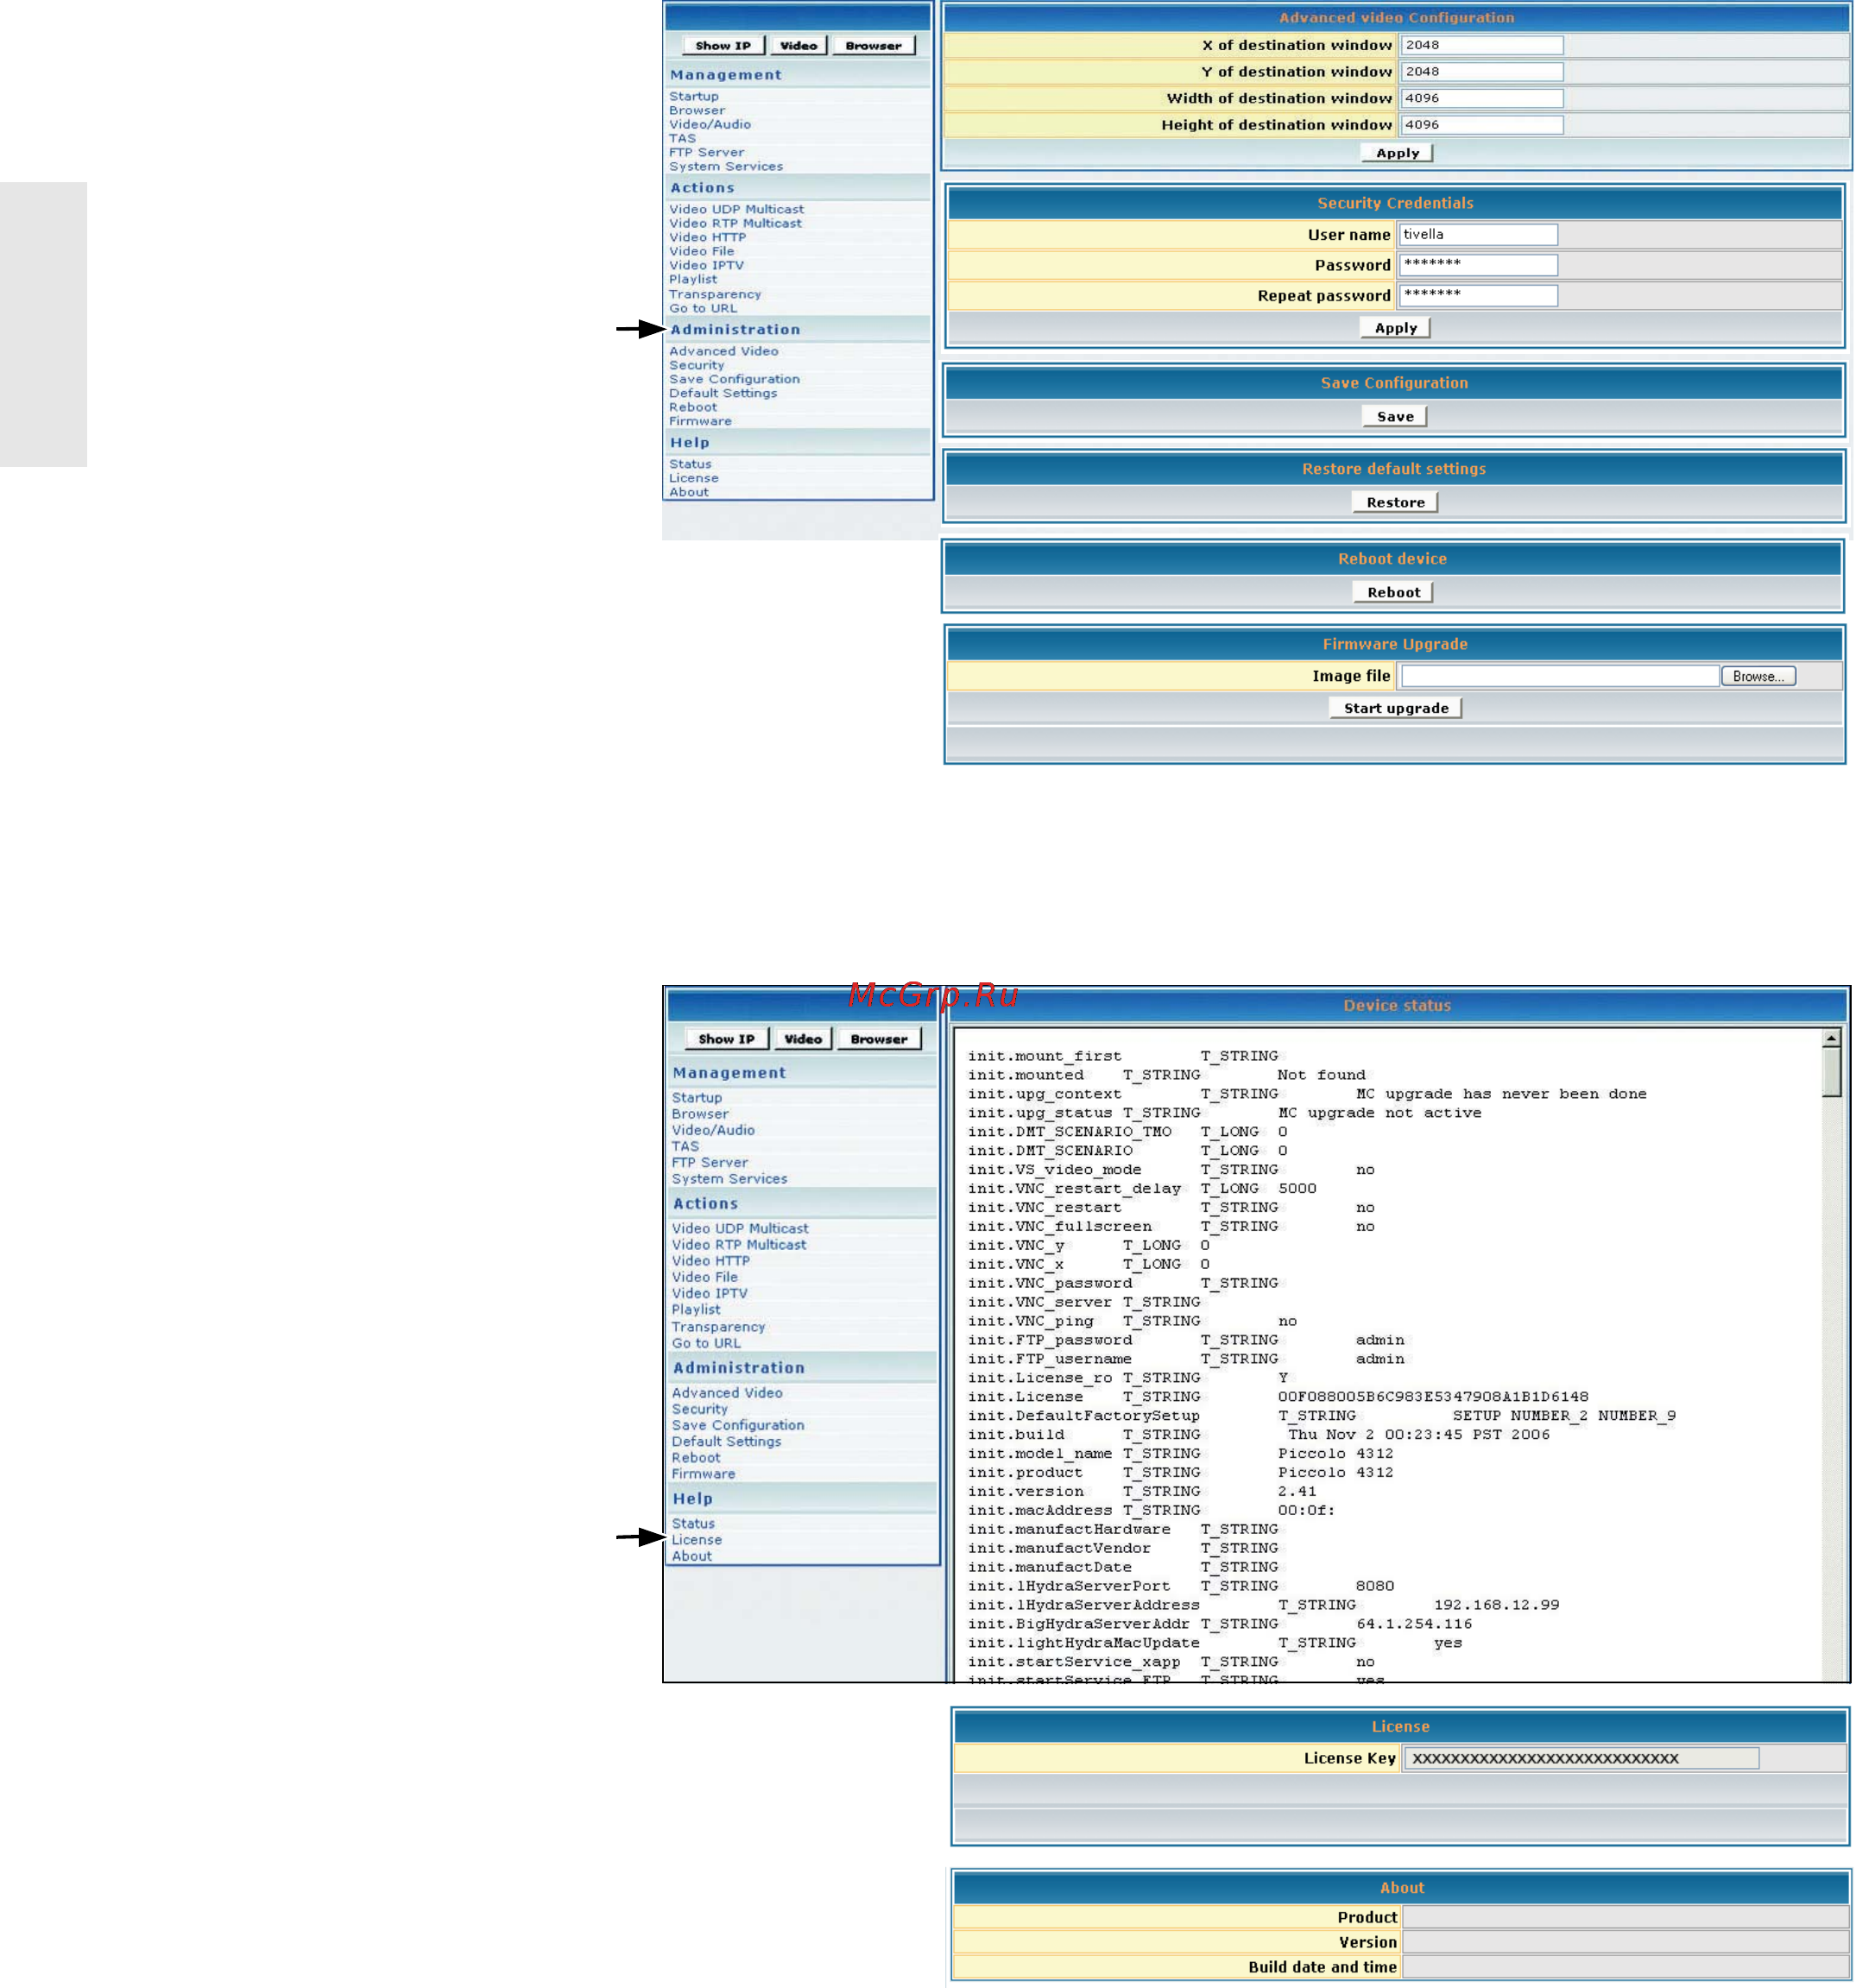Open Security link in top sidebar

[697, 366]
